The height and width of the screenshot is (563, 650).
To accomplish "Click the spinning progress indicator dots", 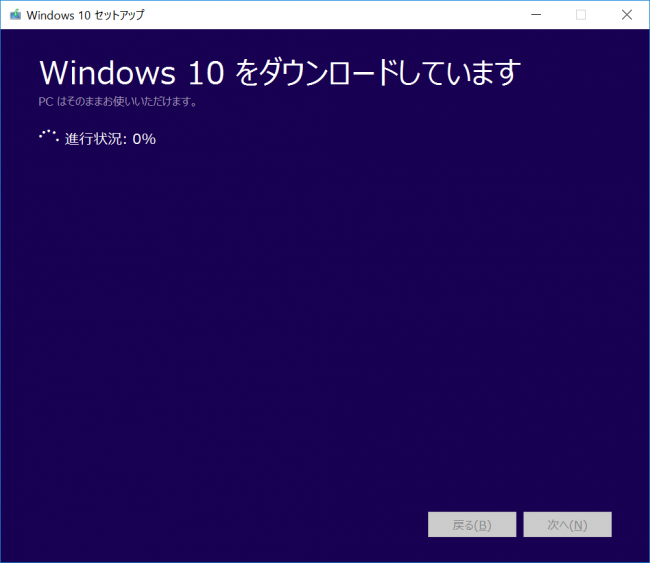I will [x=49, y=136].
